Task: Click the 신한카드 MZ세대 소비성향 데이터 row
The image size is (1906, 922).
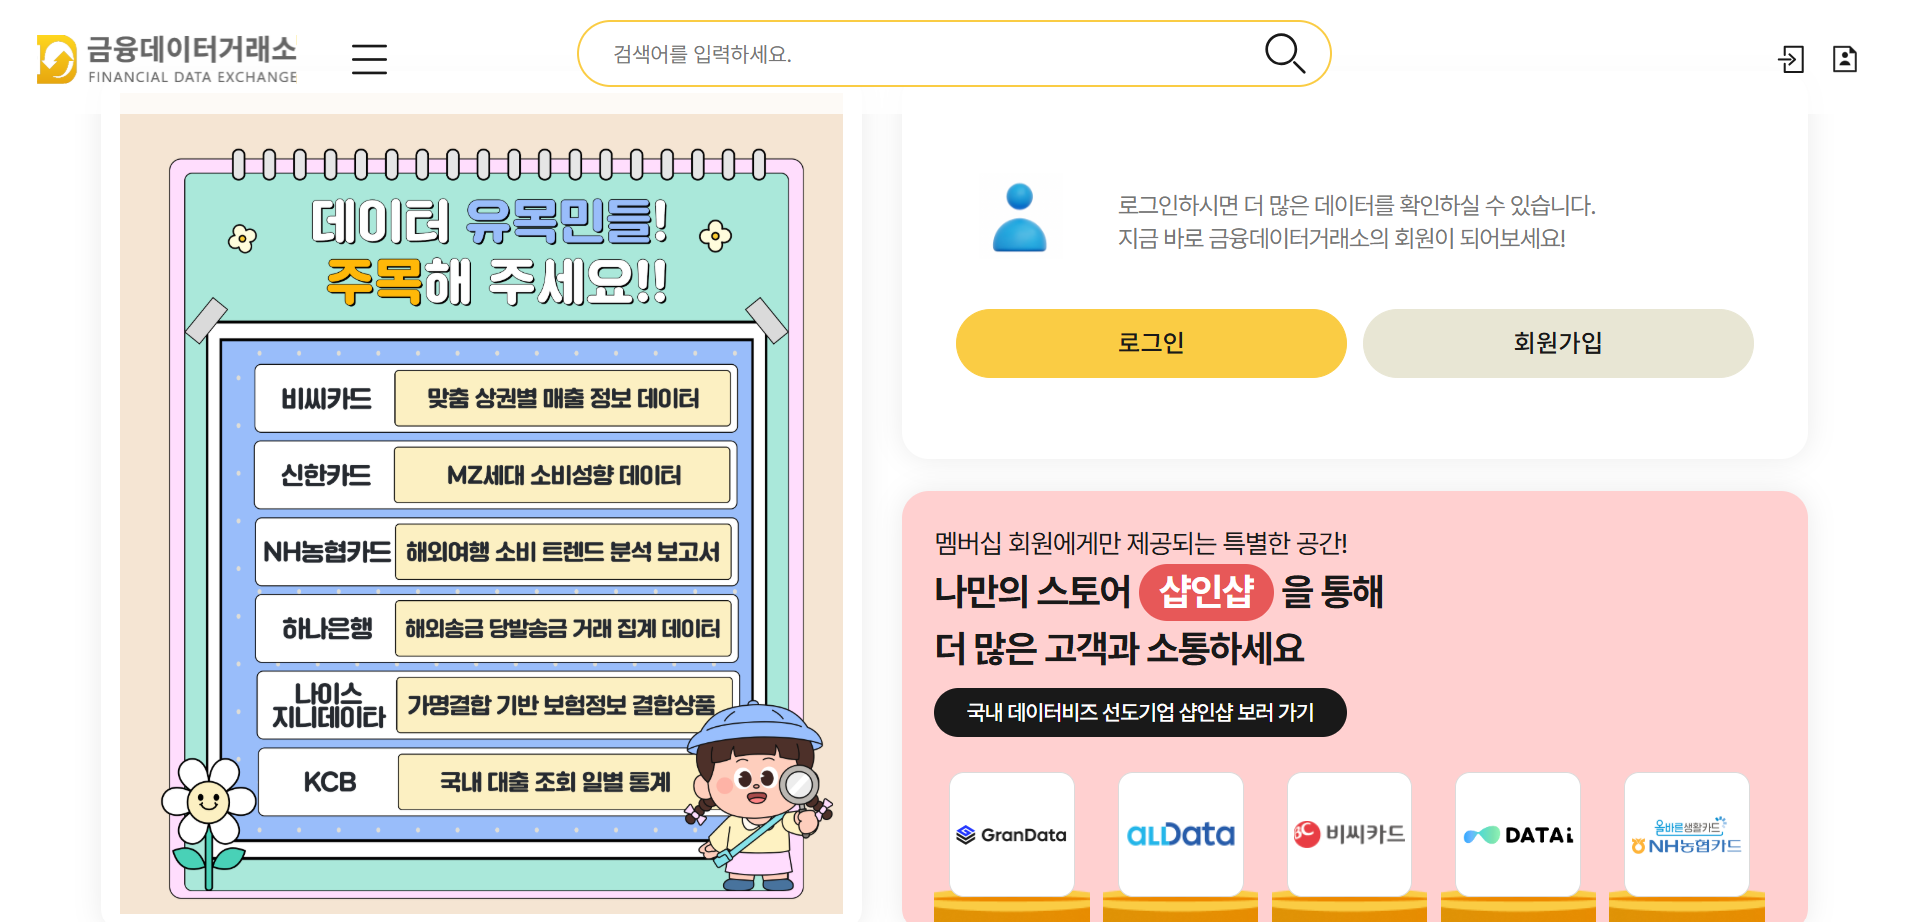Action: (x=496, y=475)
